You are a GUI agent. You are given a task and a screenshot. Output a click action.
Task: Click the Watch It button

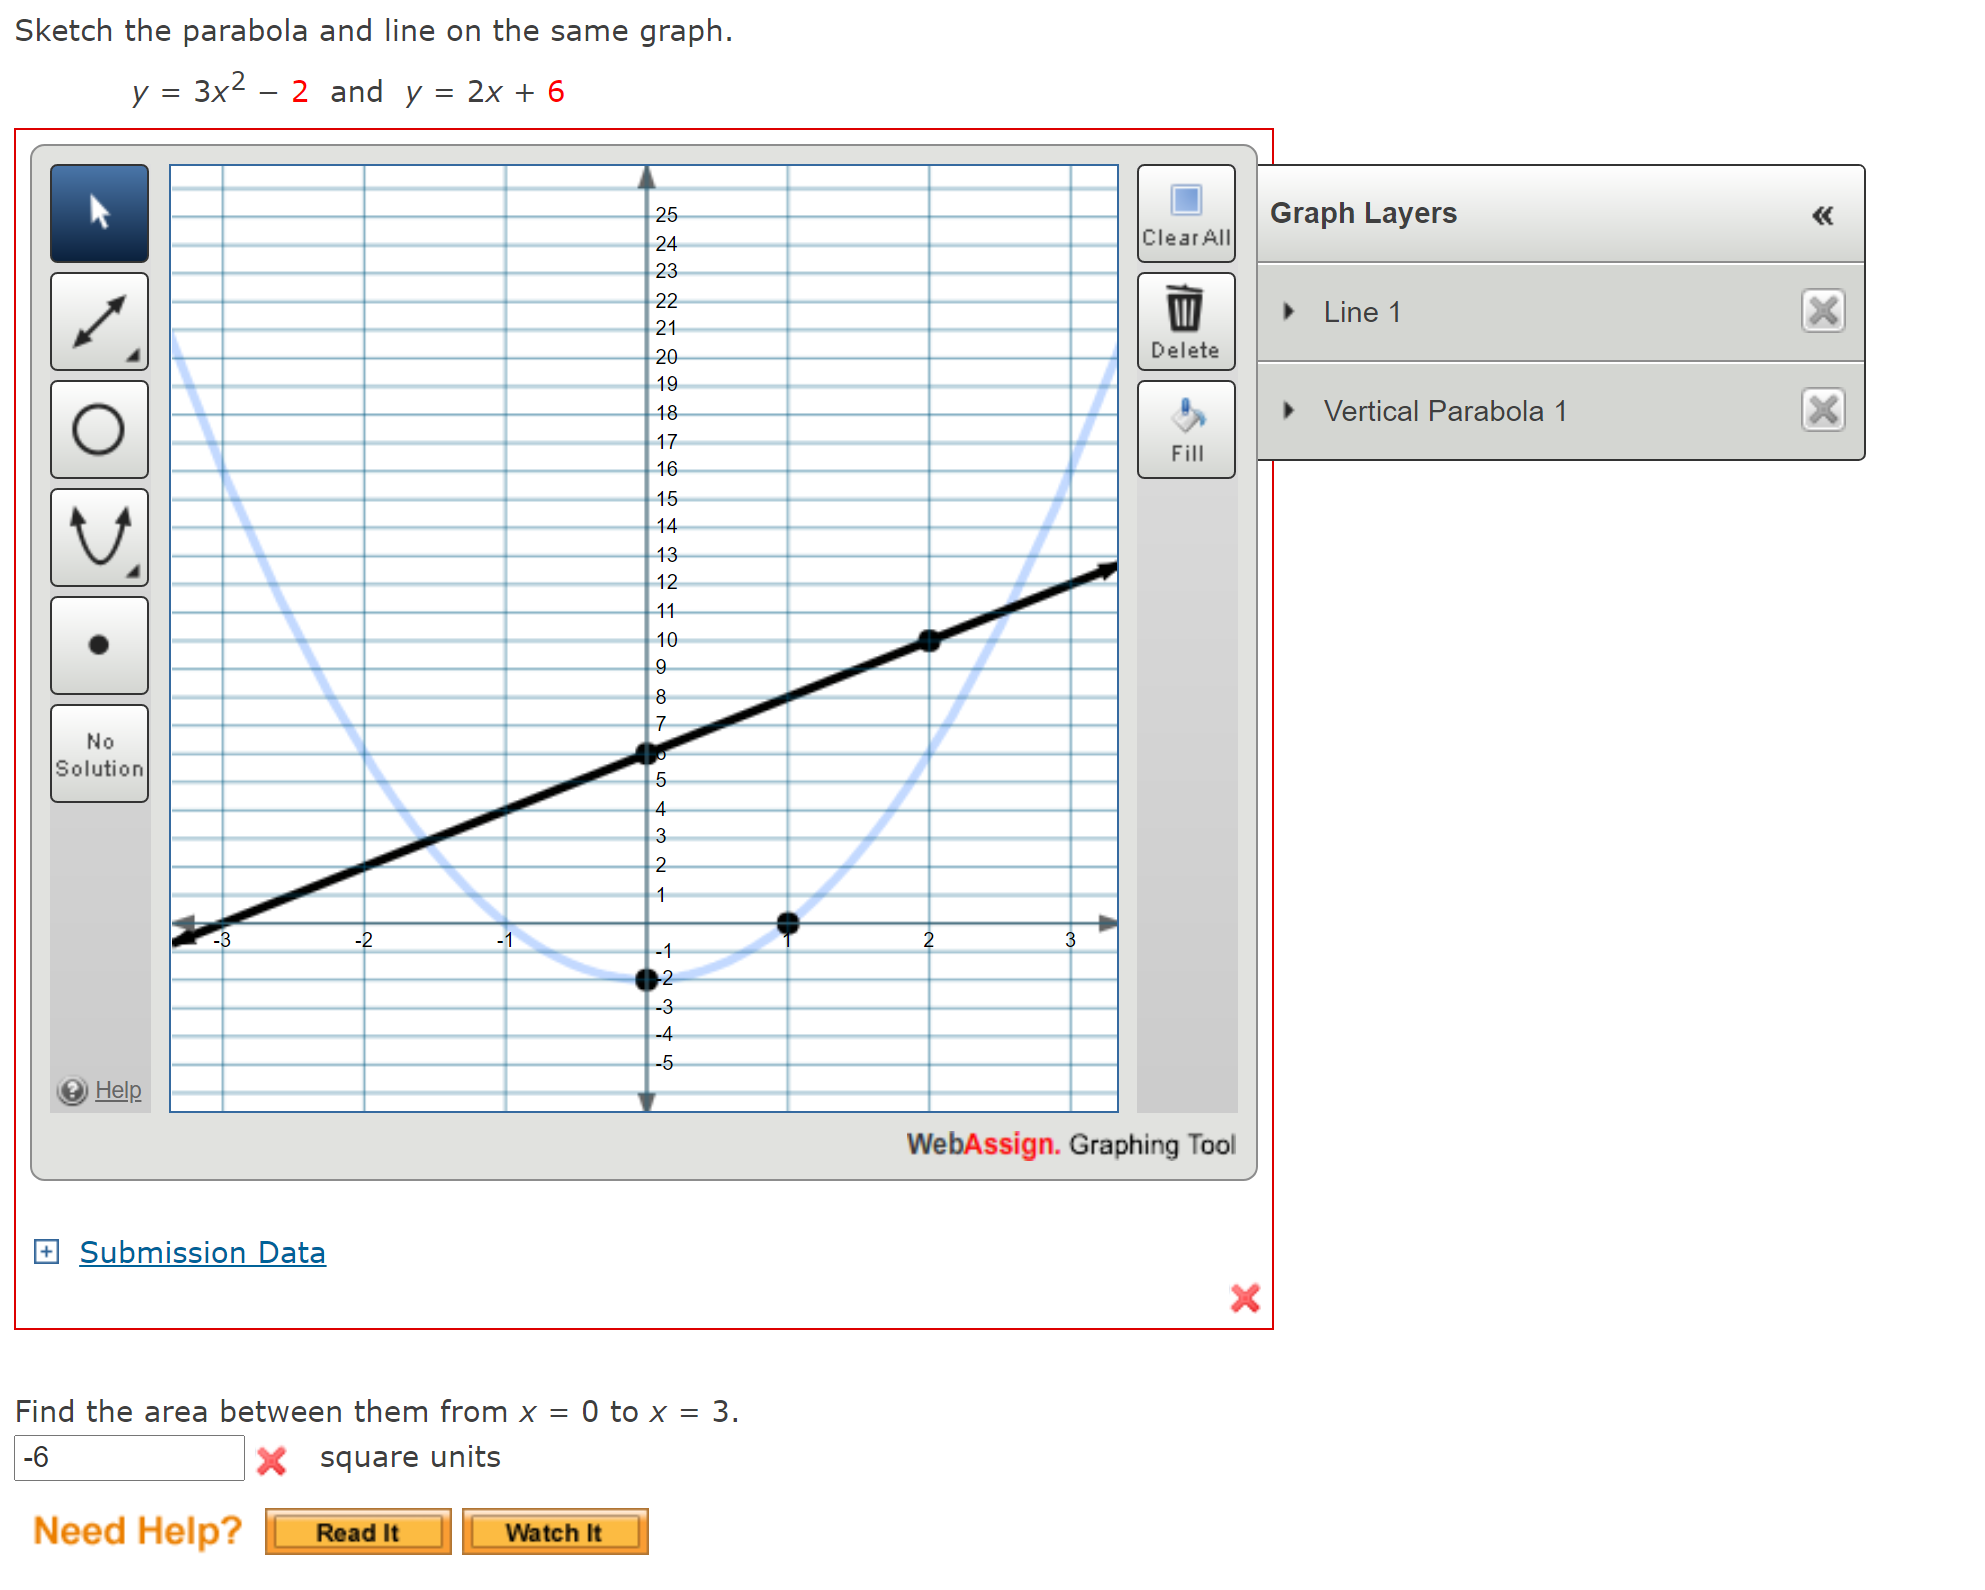click(x=554, y=1532)
